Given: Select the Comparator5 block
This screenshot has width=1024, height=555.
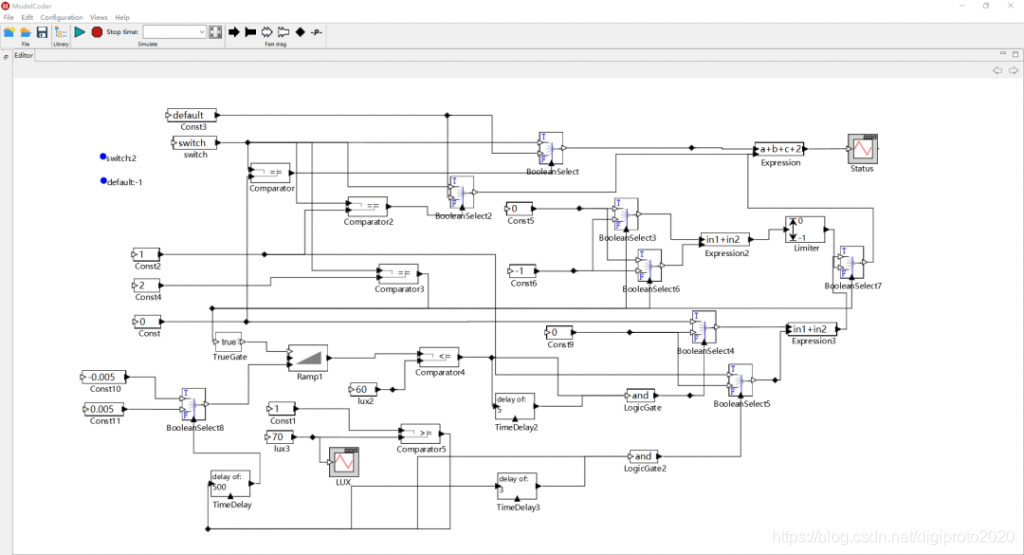Looking at the screenshot, I should click(421, 434).
